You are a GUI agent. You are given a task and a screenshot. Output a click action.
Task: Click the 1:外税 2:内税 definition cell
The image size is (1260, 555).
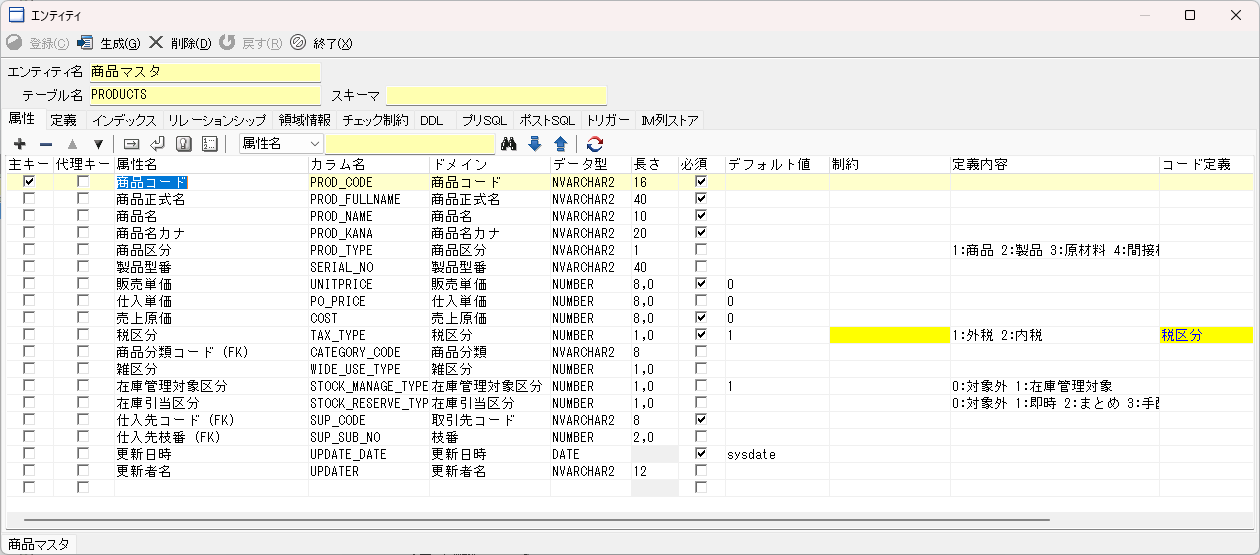1054,335
